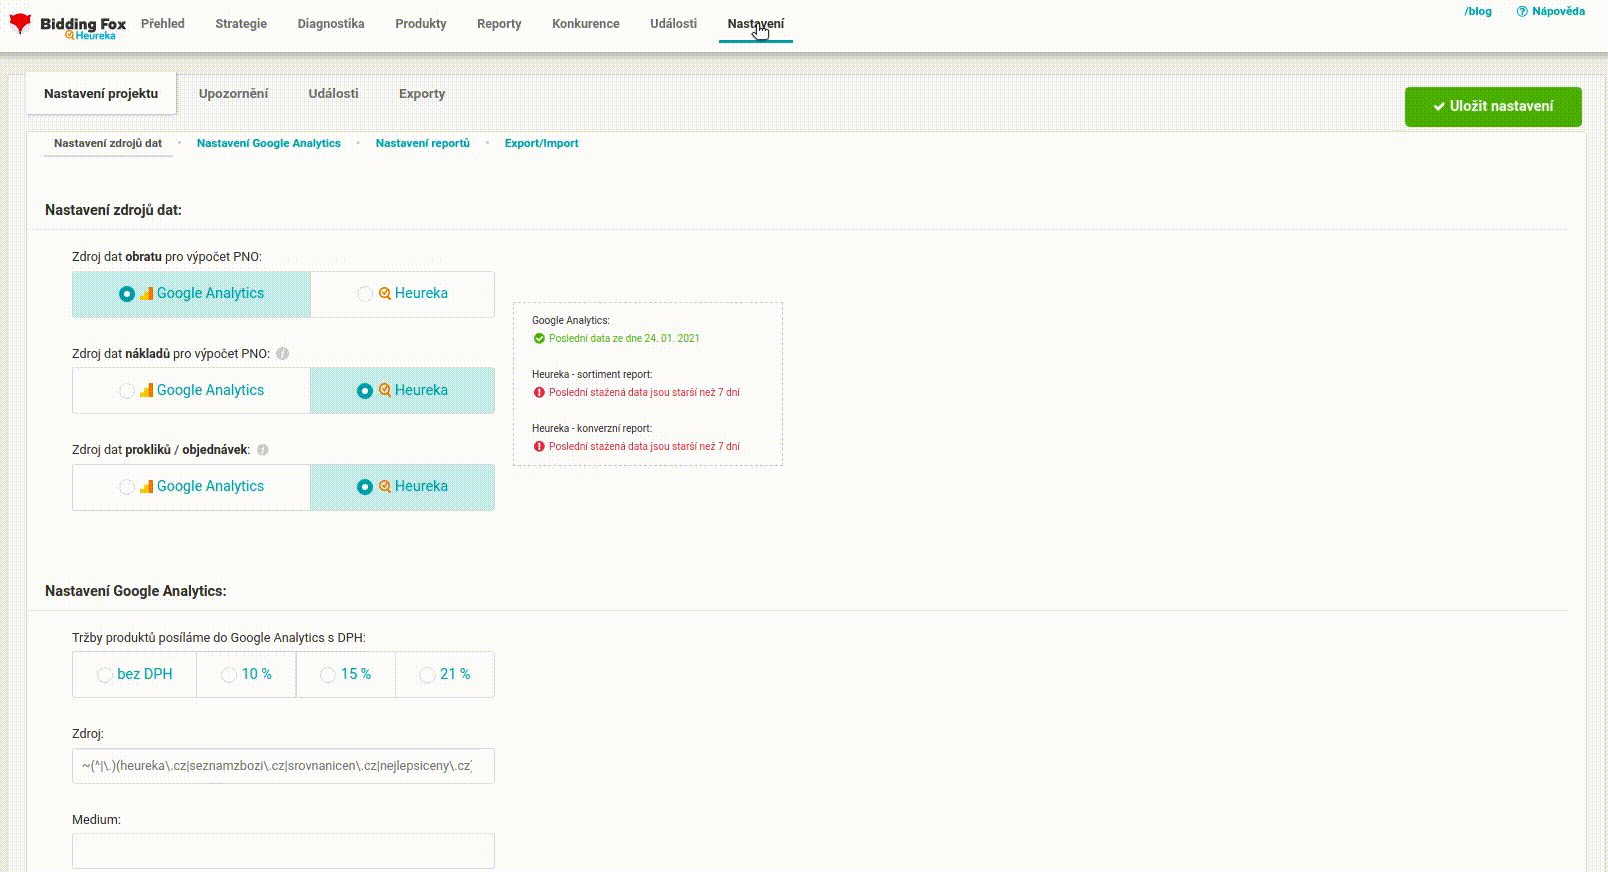1608x872 pixels.
Task: Switch to Exporty tab
Action: pyautogui.click(x=422, y=94)
